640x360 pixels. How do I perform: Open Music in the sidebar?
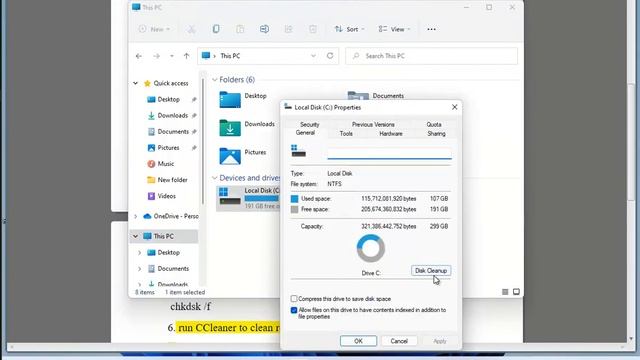click(x=166, y=164)
